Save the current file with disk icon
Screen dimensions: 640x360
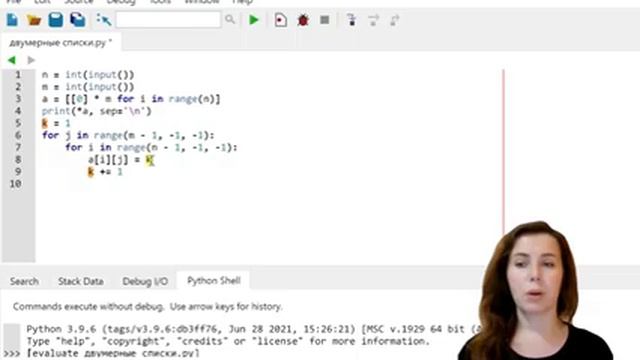[x=56, y=20]
